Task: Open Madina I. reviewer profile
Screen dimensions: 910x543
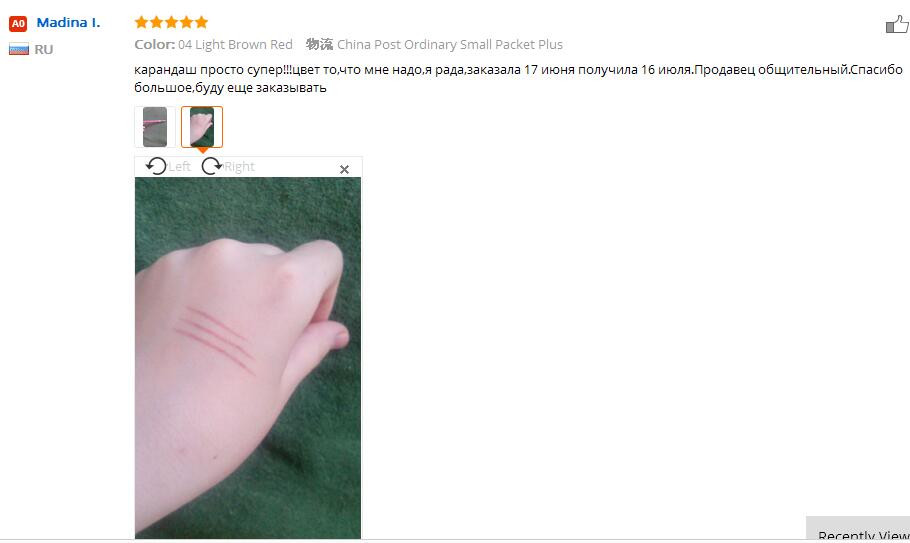Action: 68,23
